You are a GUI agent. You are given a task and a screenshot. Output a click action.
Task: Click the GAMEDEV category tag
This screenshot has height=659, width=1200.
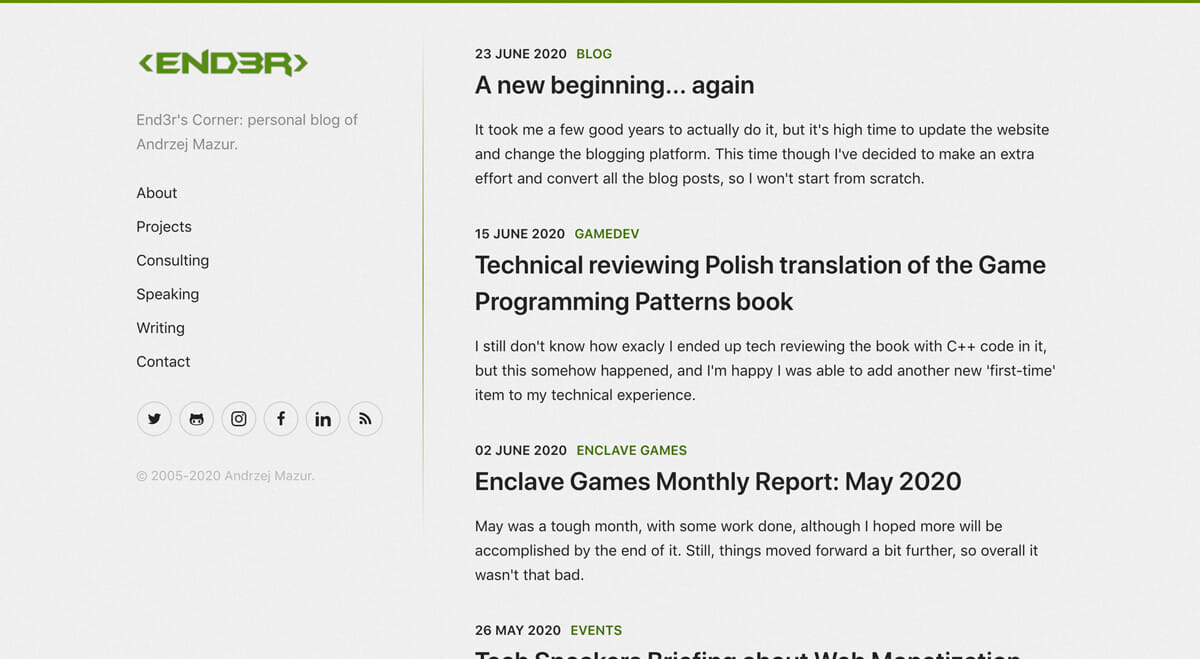(x=606, y=234)
